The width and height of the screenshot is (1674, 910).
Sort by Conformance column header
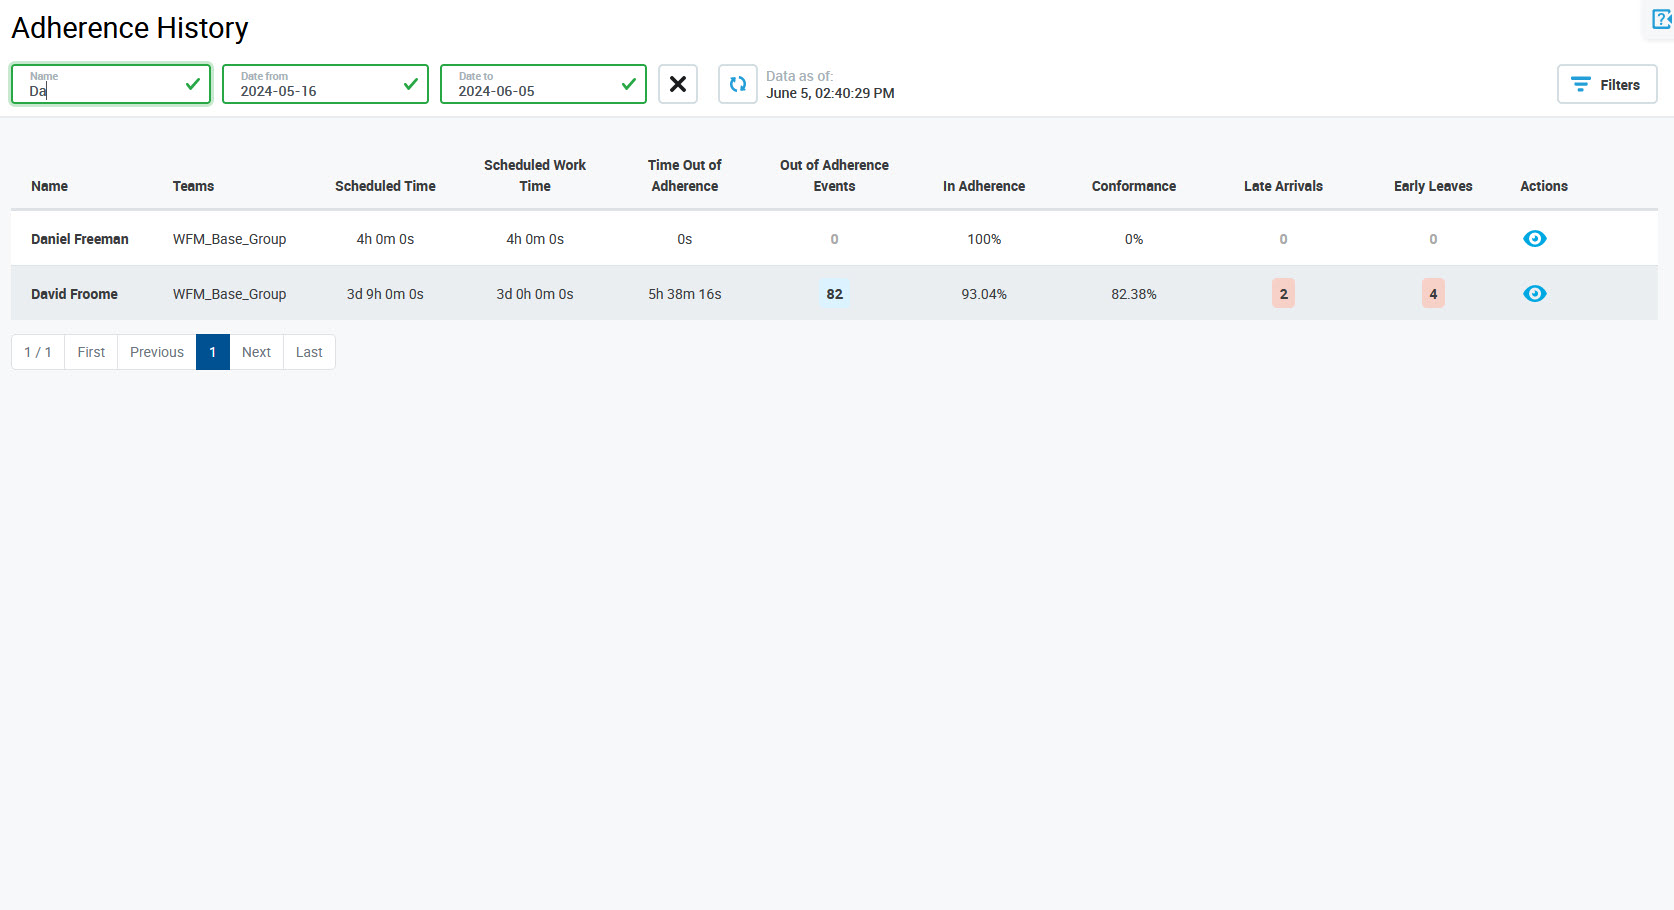[1133, 186]
